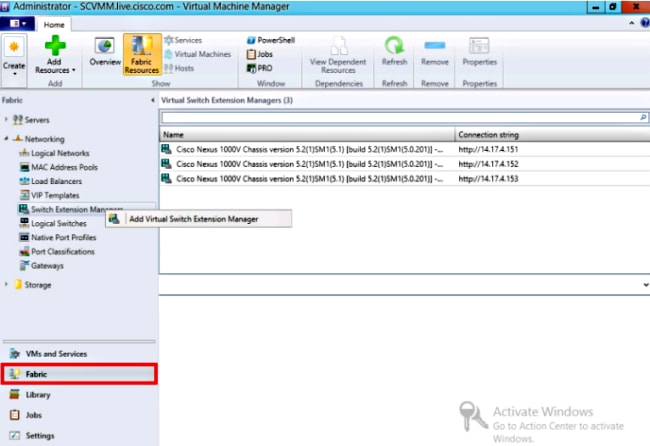Open Properties from the ribbon
The height and width of the screenshot is (446, 650).
pyautogui.click(x=480, y=52)
